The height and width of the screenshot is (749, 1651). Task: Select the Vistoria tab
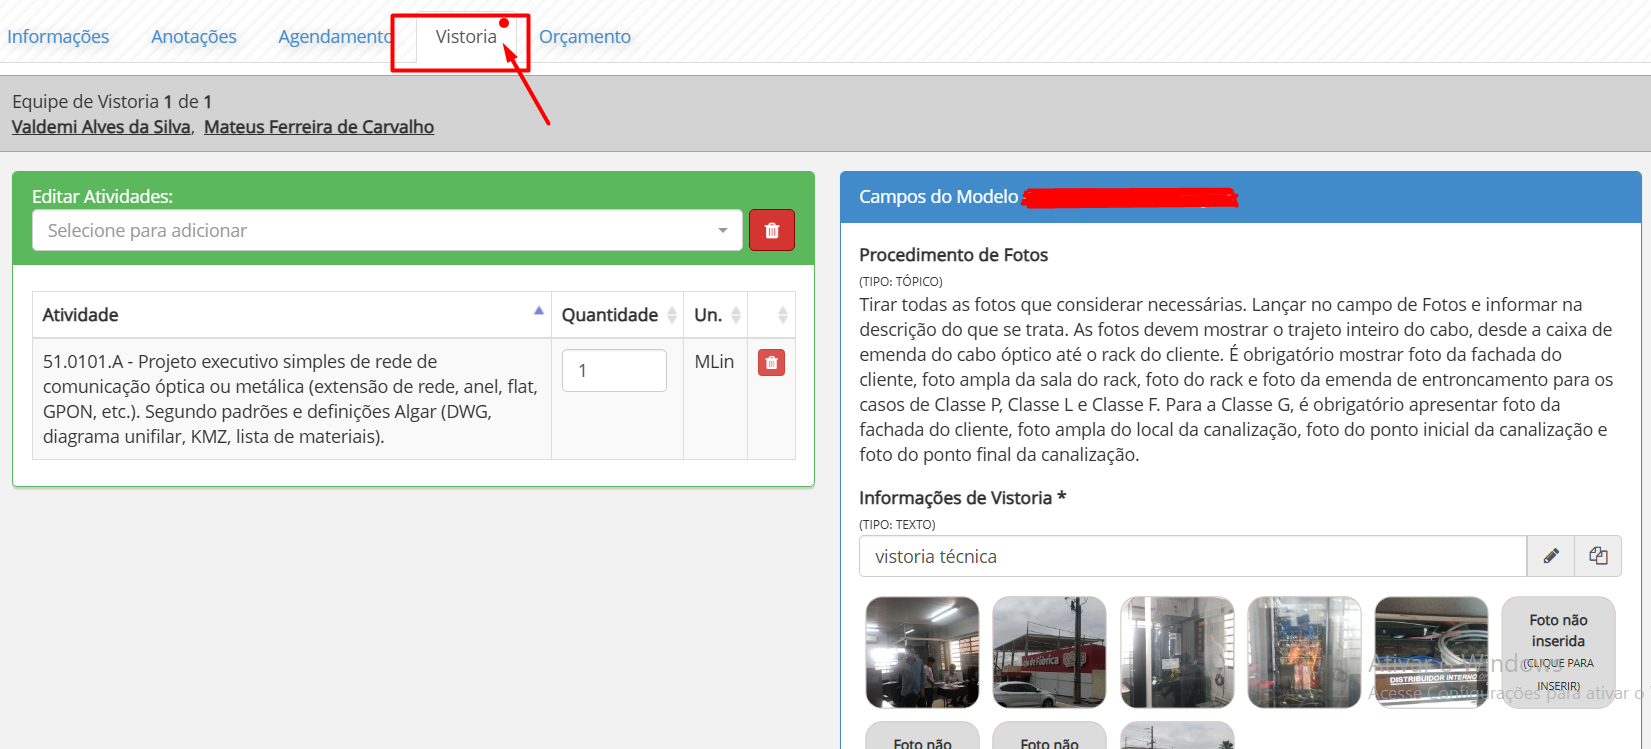tap(466, 37)
